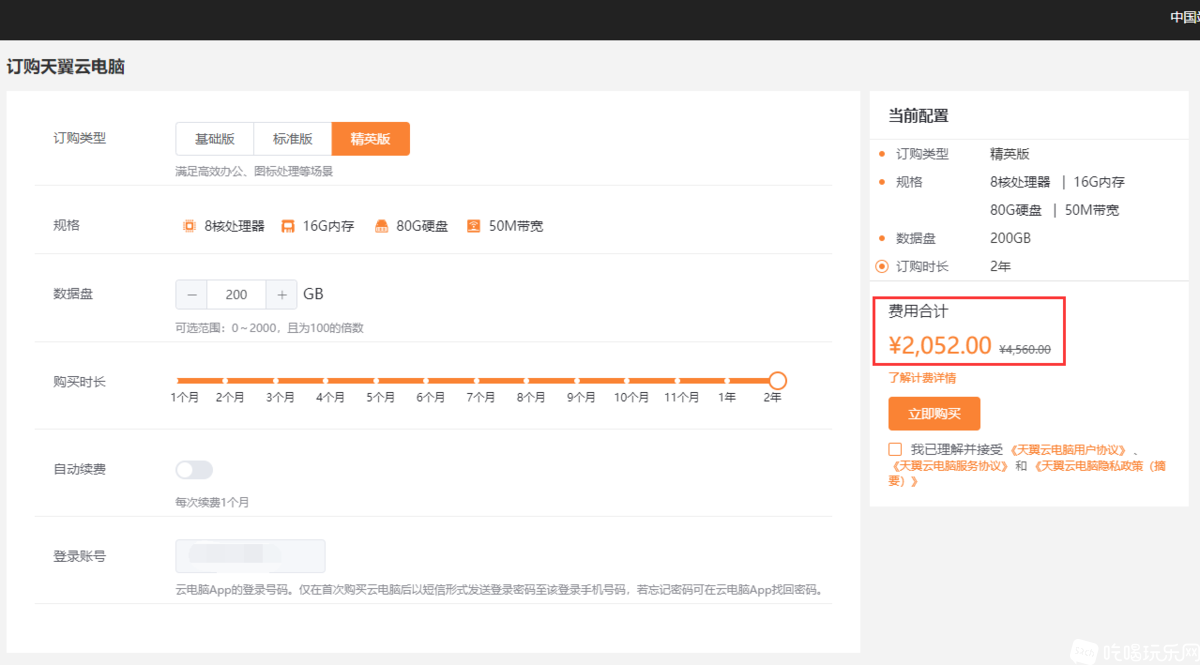Click the 80G硬盘 disk icon
Viewport: 1200px width, 665px height.
pyautogui.click(x=381, y=226)
